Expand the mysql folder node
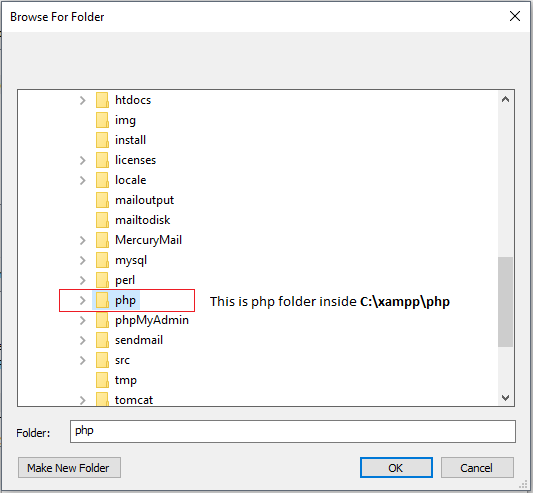533x493 pixels. pyautogui.click(x=83, y=260)
